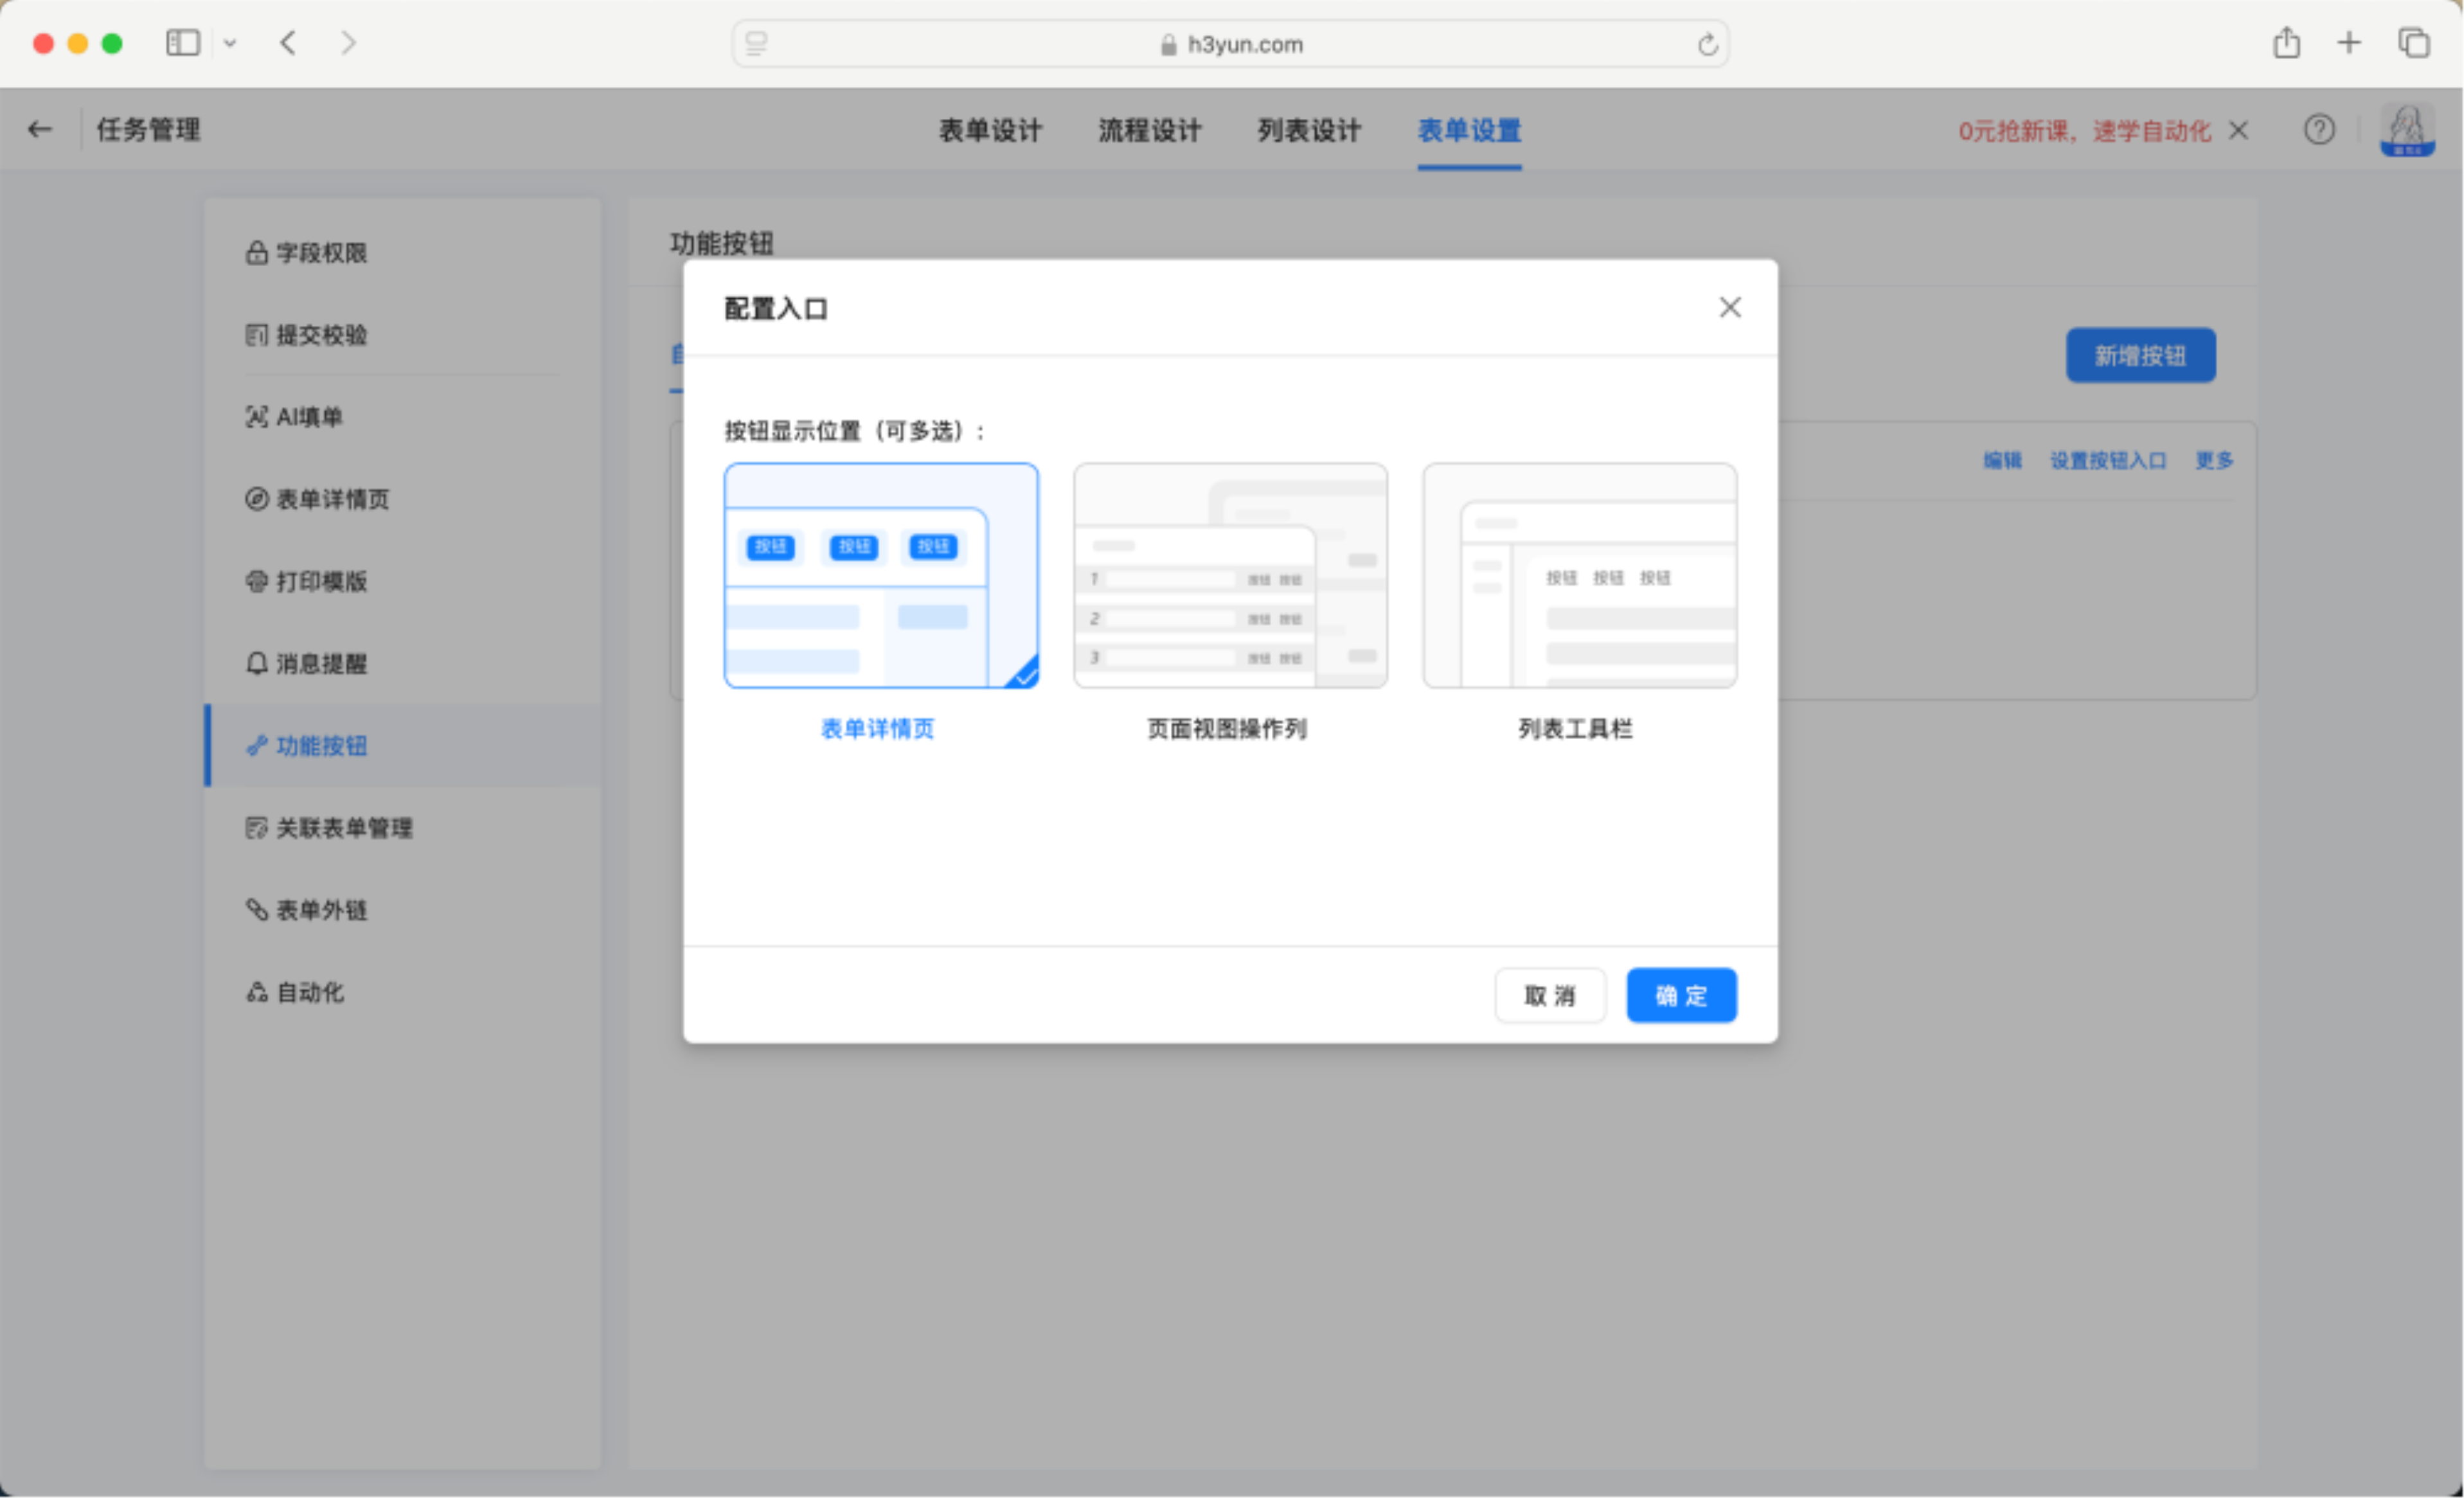Select the 页面视图操作列 position card
2464x1498 pixels.
pos(1229,576)
